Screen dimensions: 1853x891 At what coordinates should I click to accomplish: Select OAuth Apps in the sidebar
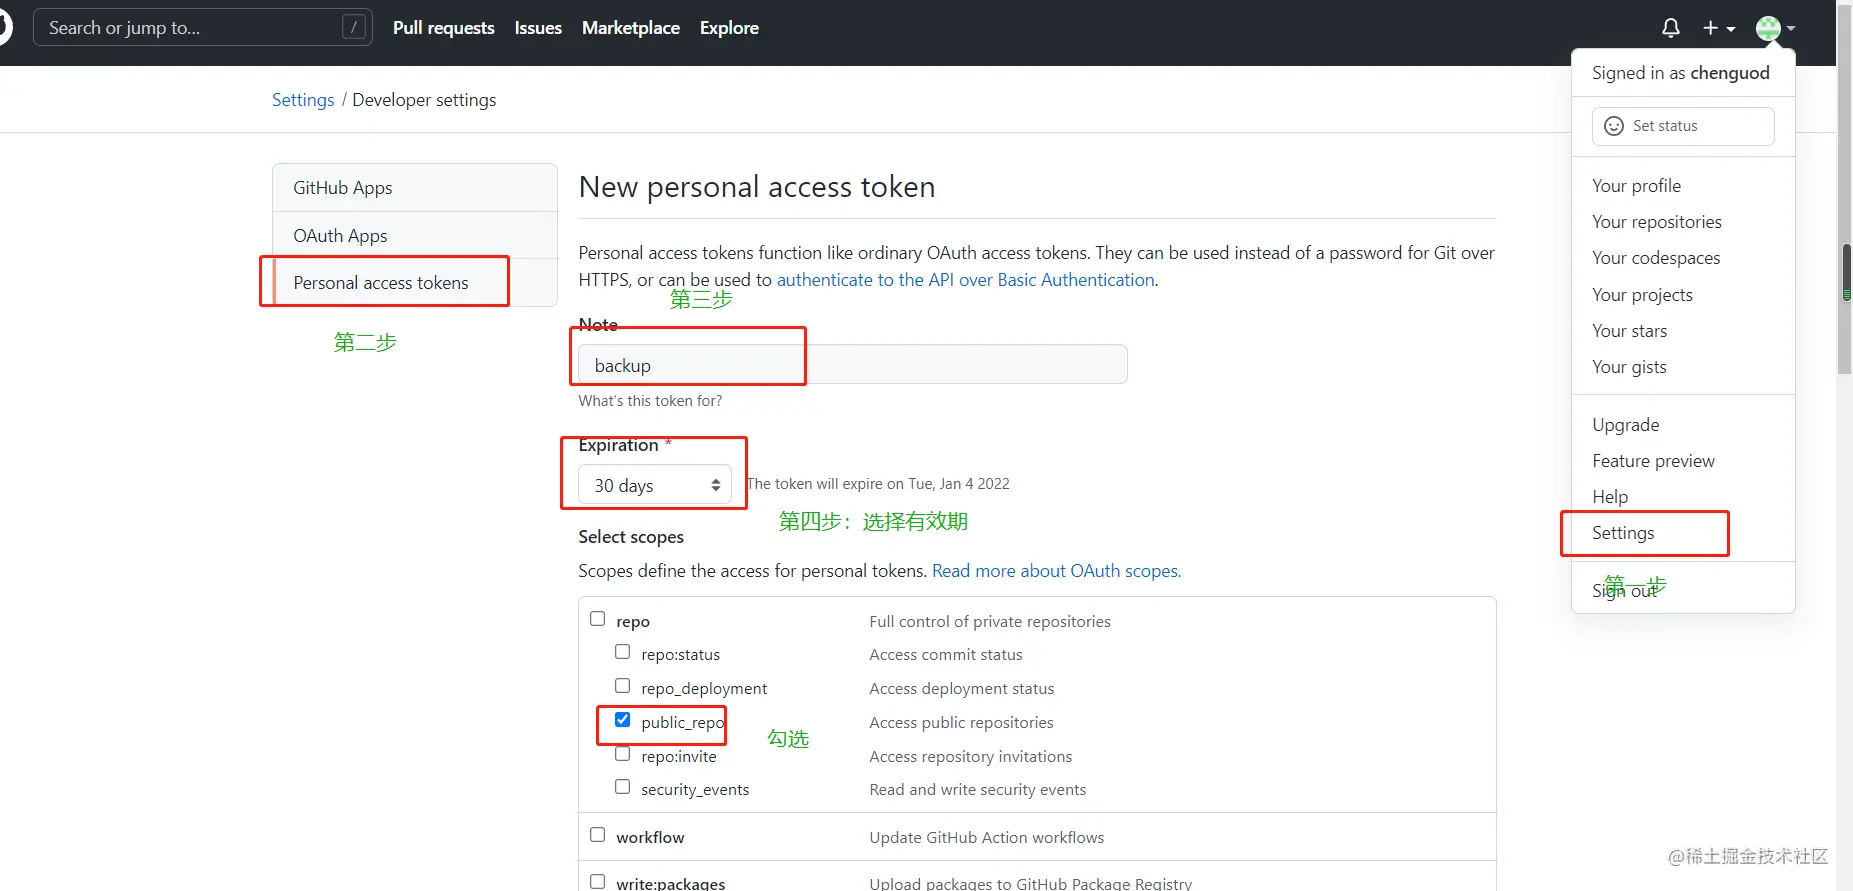pos(415,236)
